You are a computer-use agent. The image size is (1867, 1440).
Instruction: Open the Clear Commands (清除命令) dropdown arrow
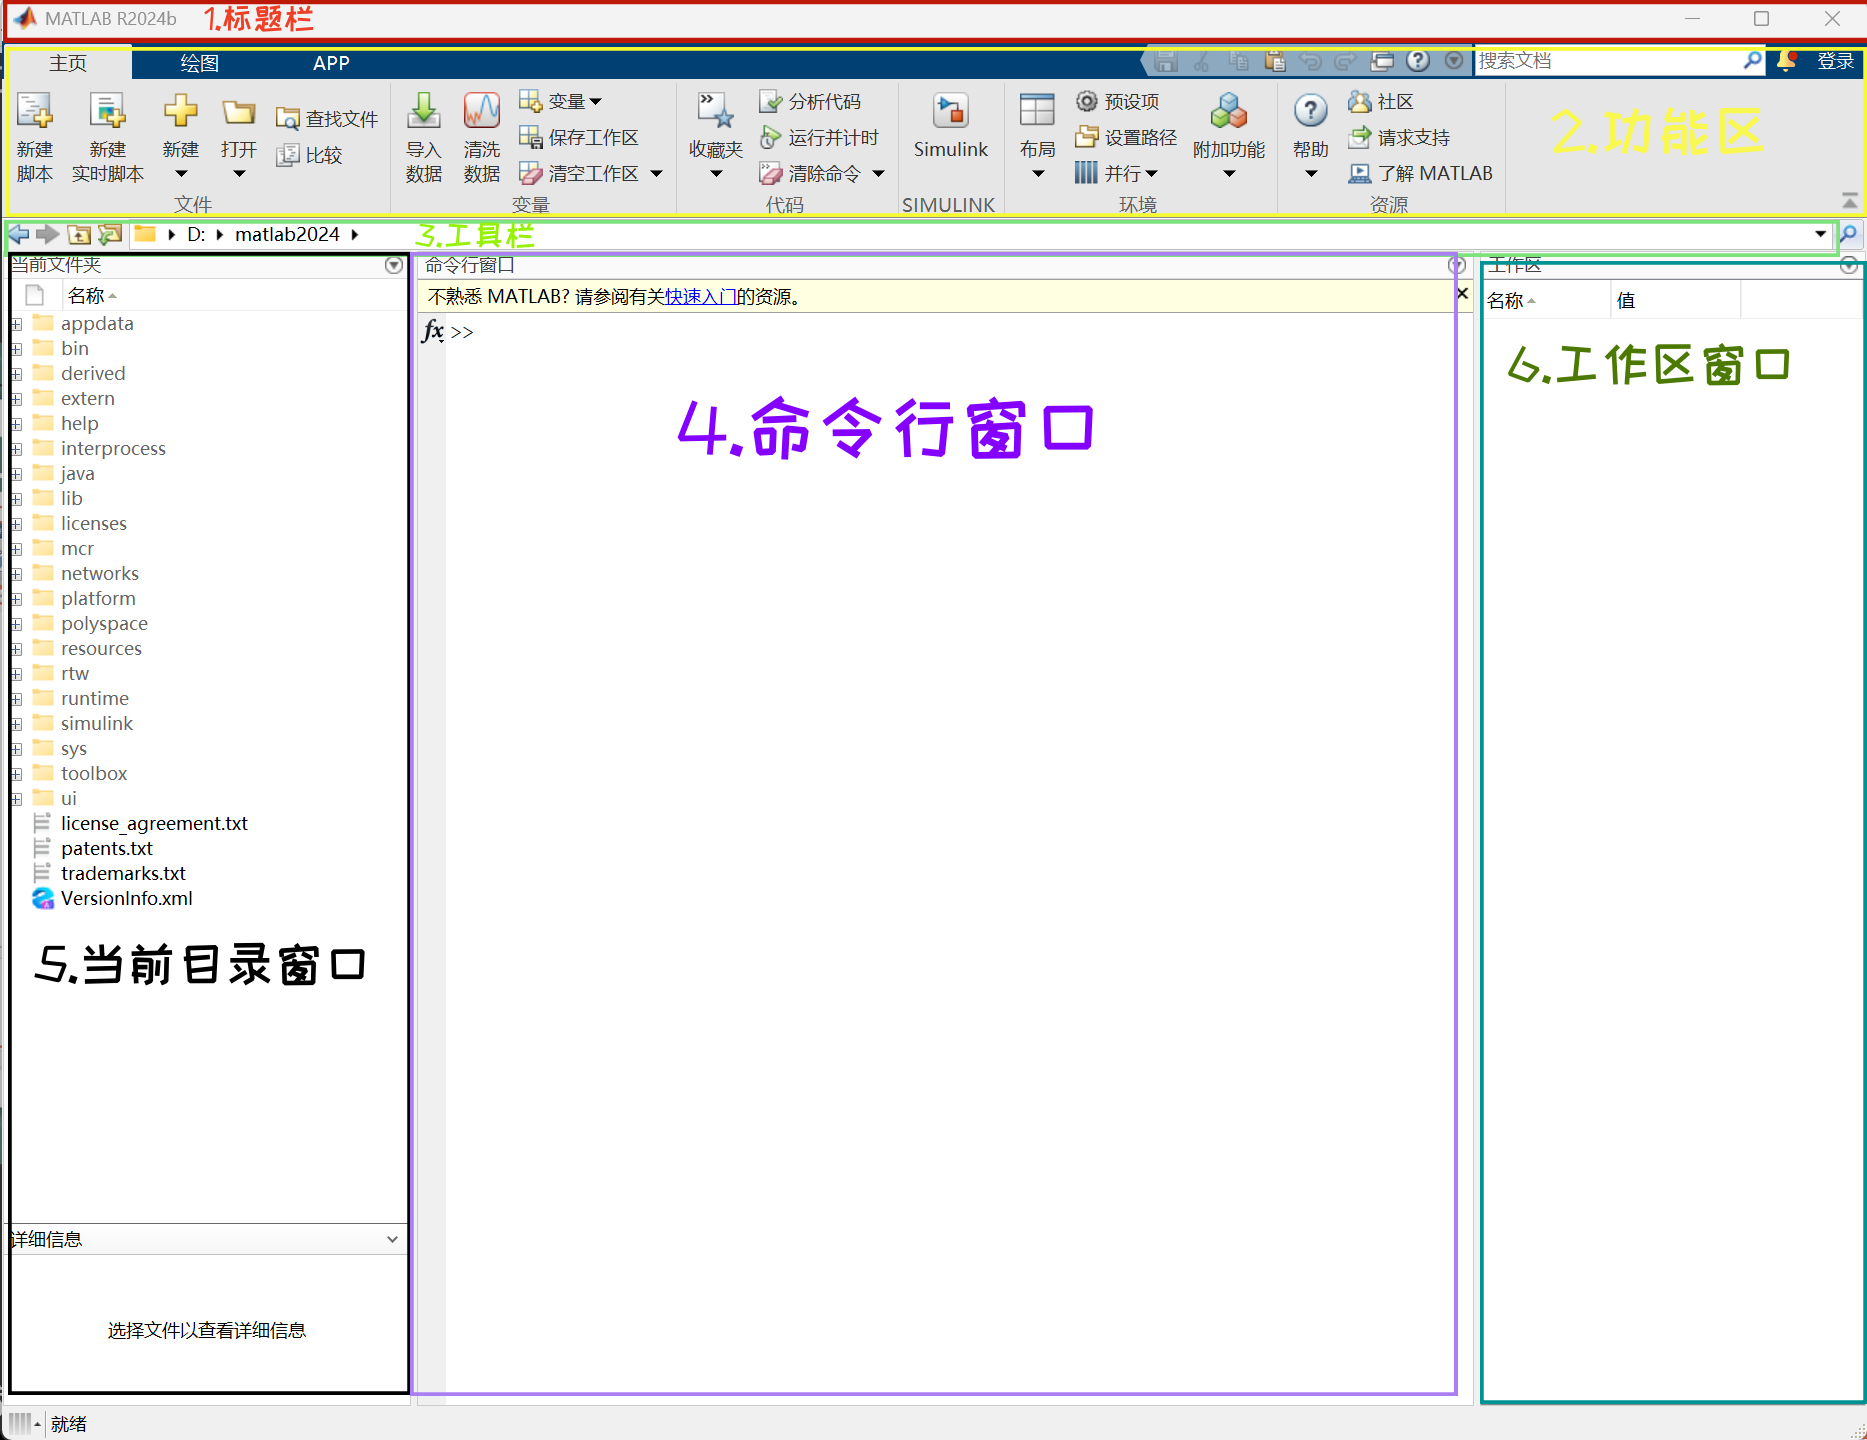click(879, 173)
